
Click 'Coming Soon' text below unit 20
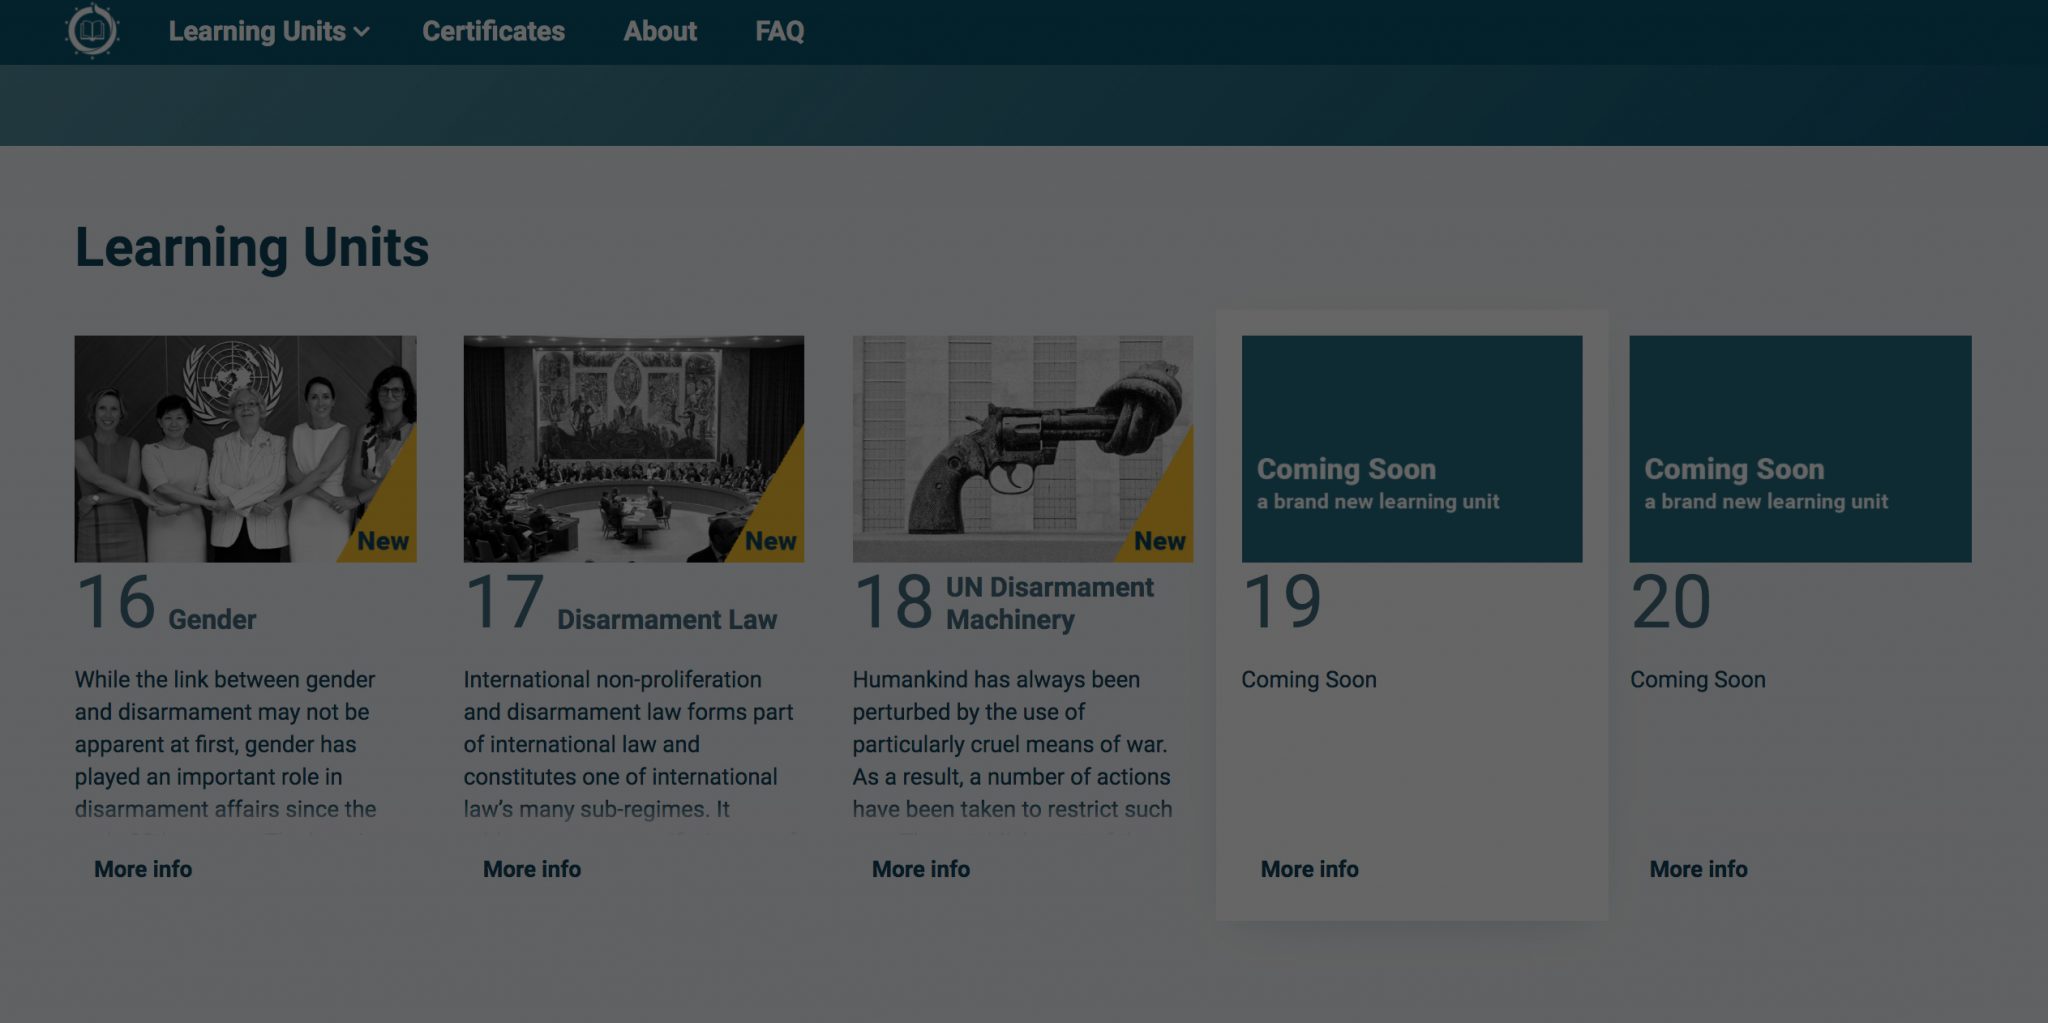coord(1698,680)
